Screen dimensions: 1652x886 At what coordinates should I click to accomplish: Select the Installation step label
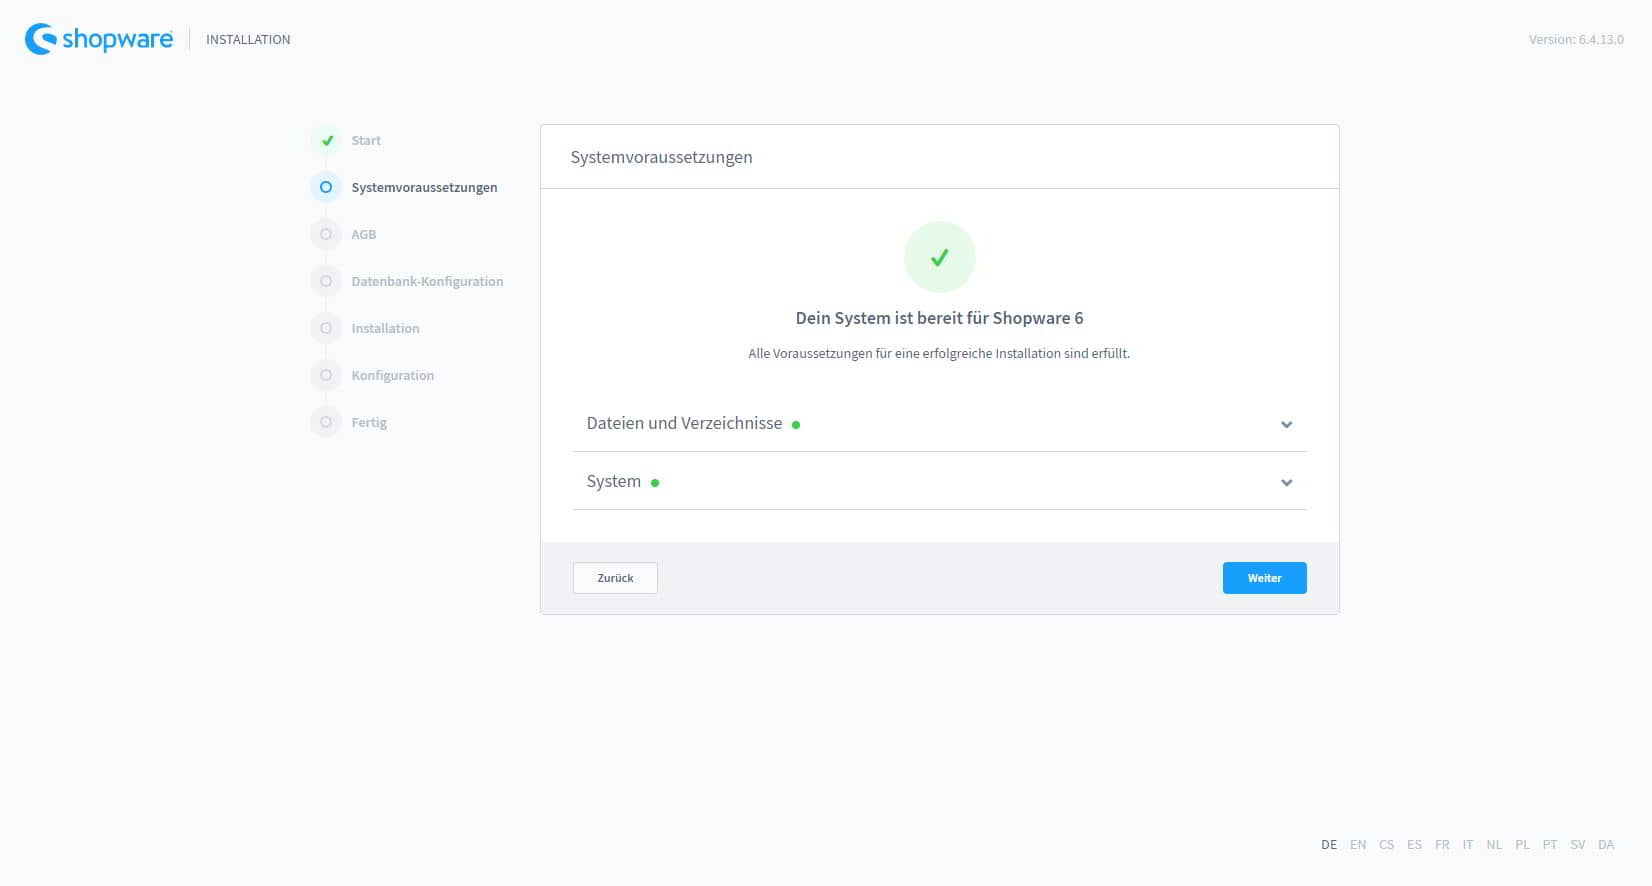tap(385, 328)
